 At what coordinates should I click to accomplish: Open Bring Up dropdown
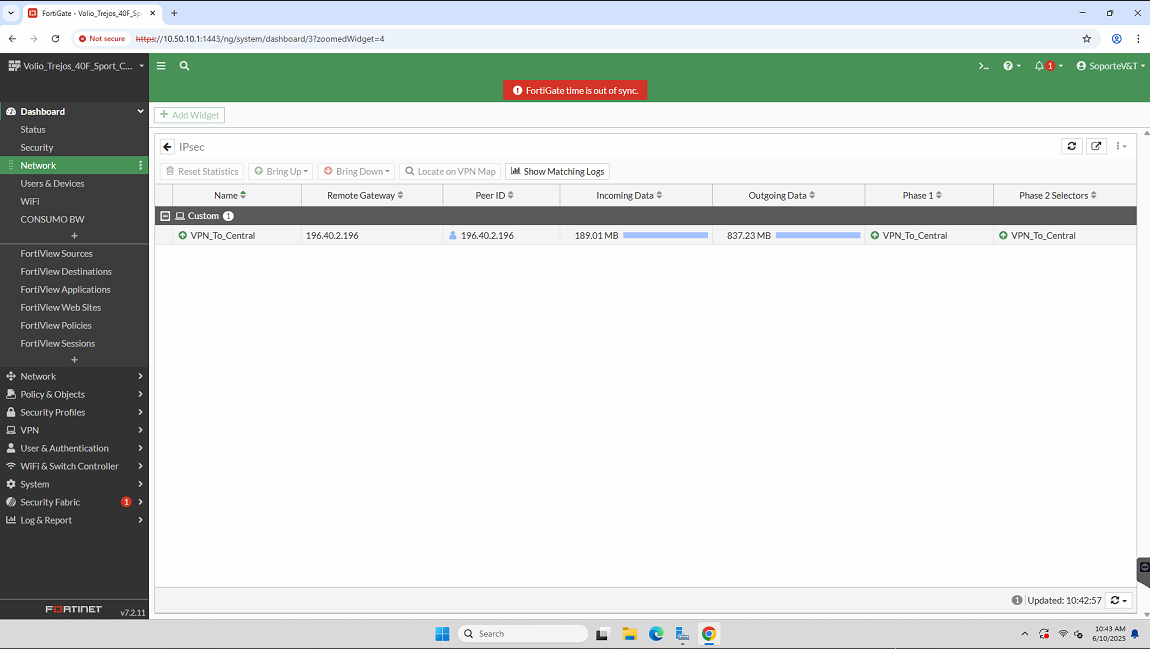click(x=282, y=172)
